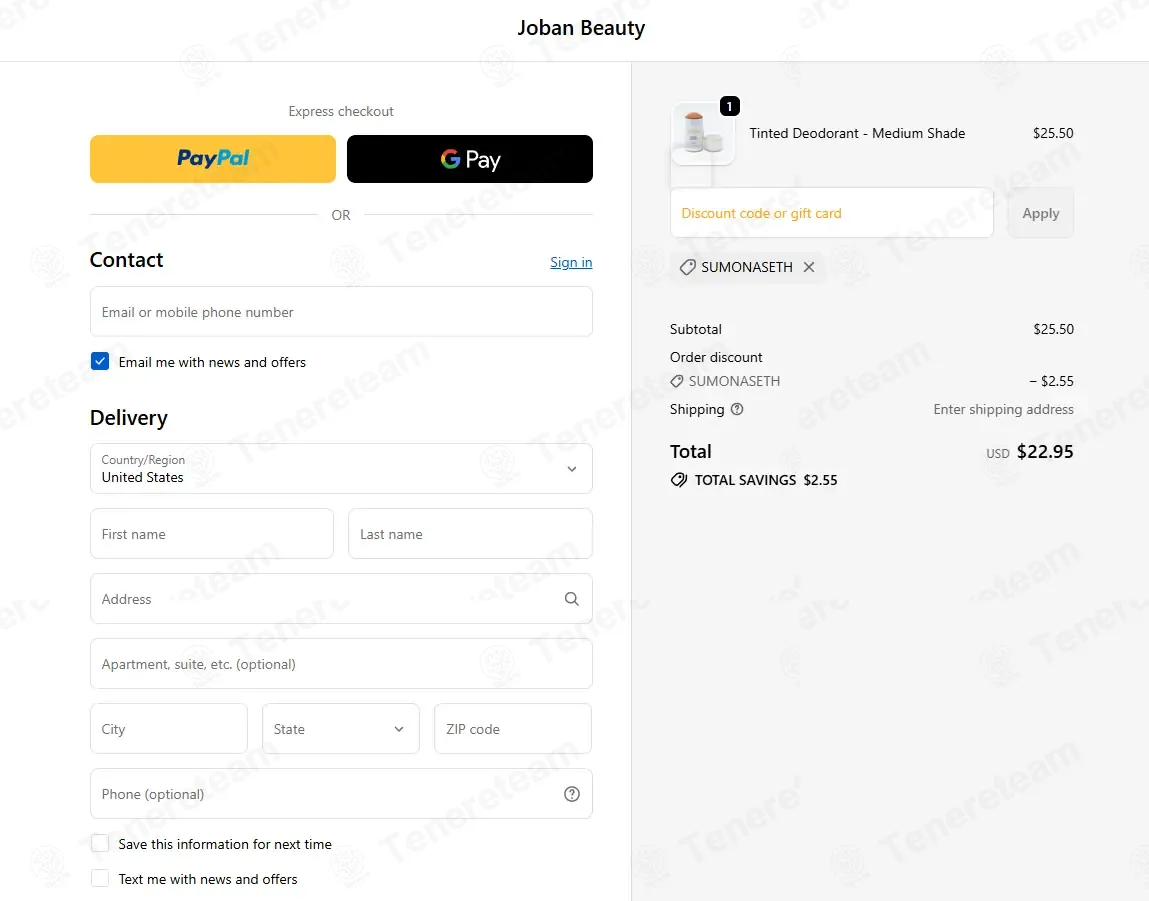
Task: Focus the ZIP code field
Action: pyautogui.click(x=513, y=729)
